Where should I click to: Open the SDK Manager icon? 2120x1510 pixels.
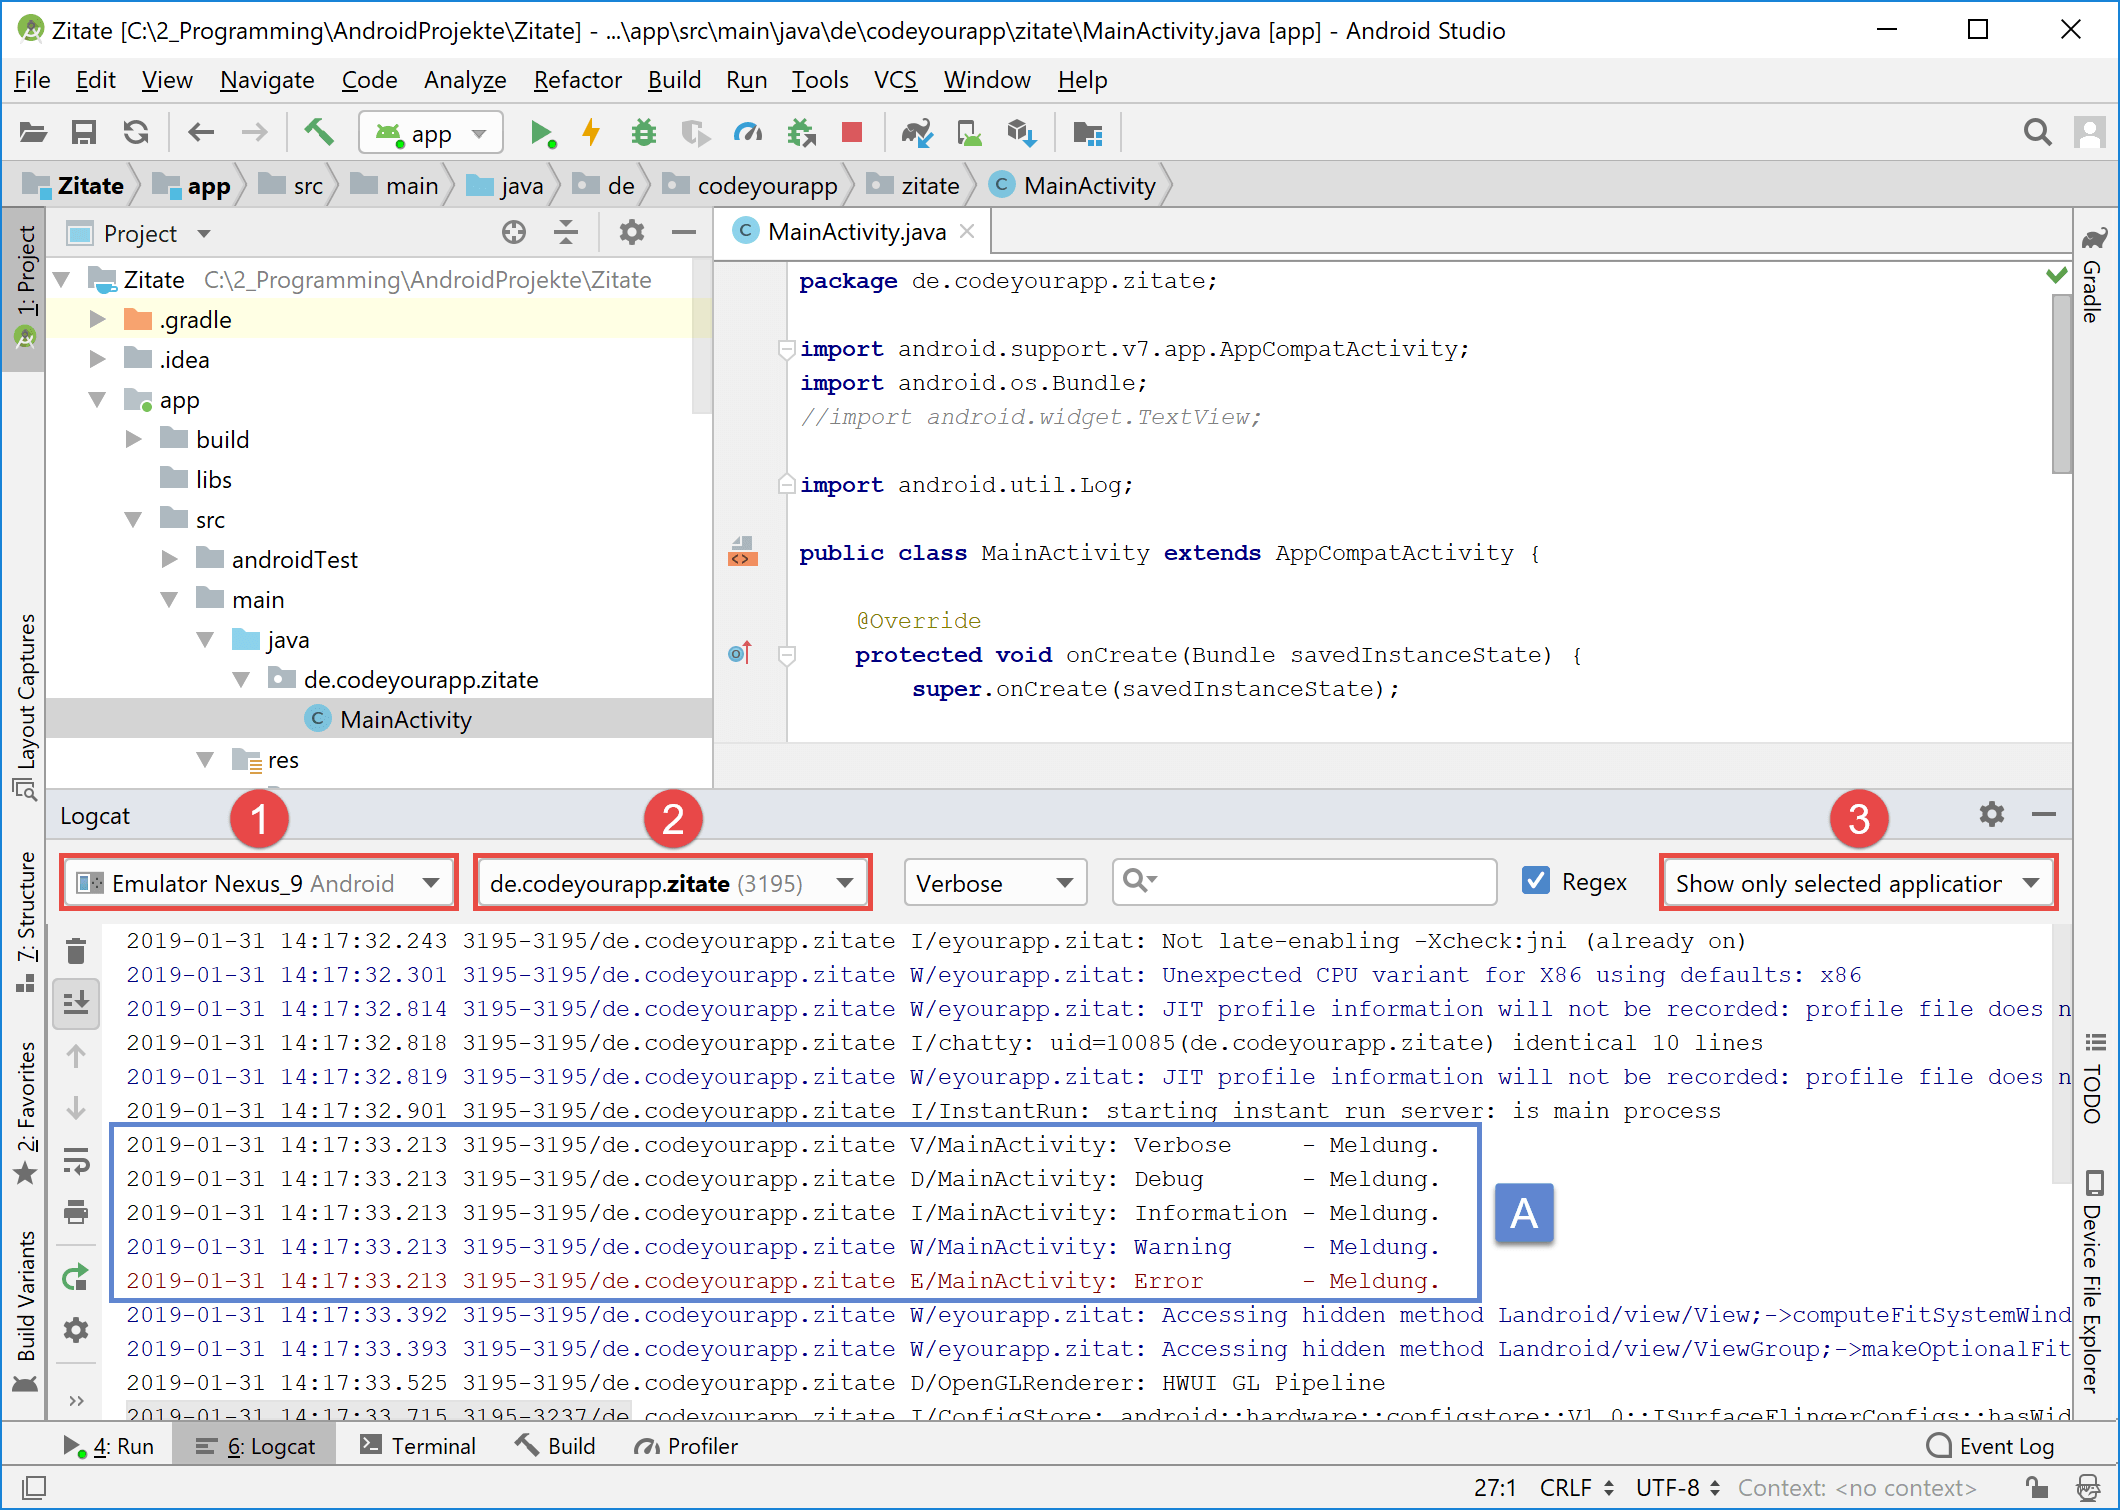[1021, 132]
